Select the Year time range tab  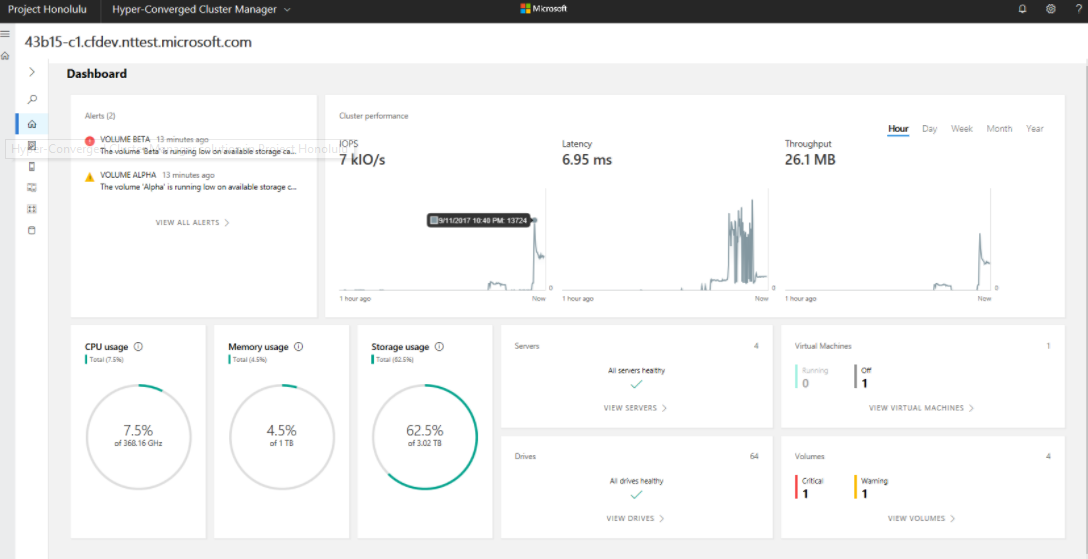[1035, 129]
